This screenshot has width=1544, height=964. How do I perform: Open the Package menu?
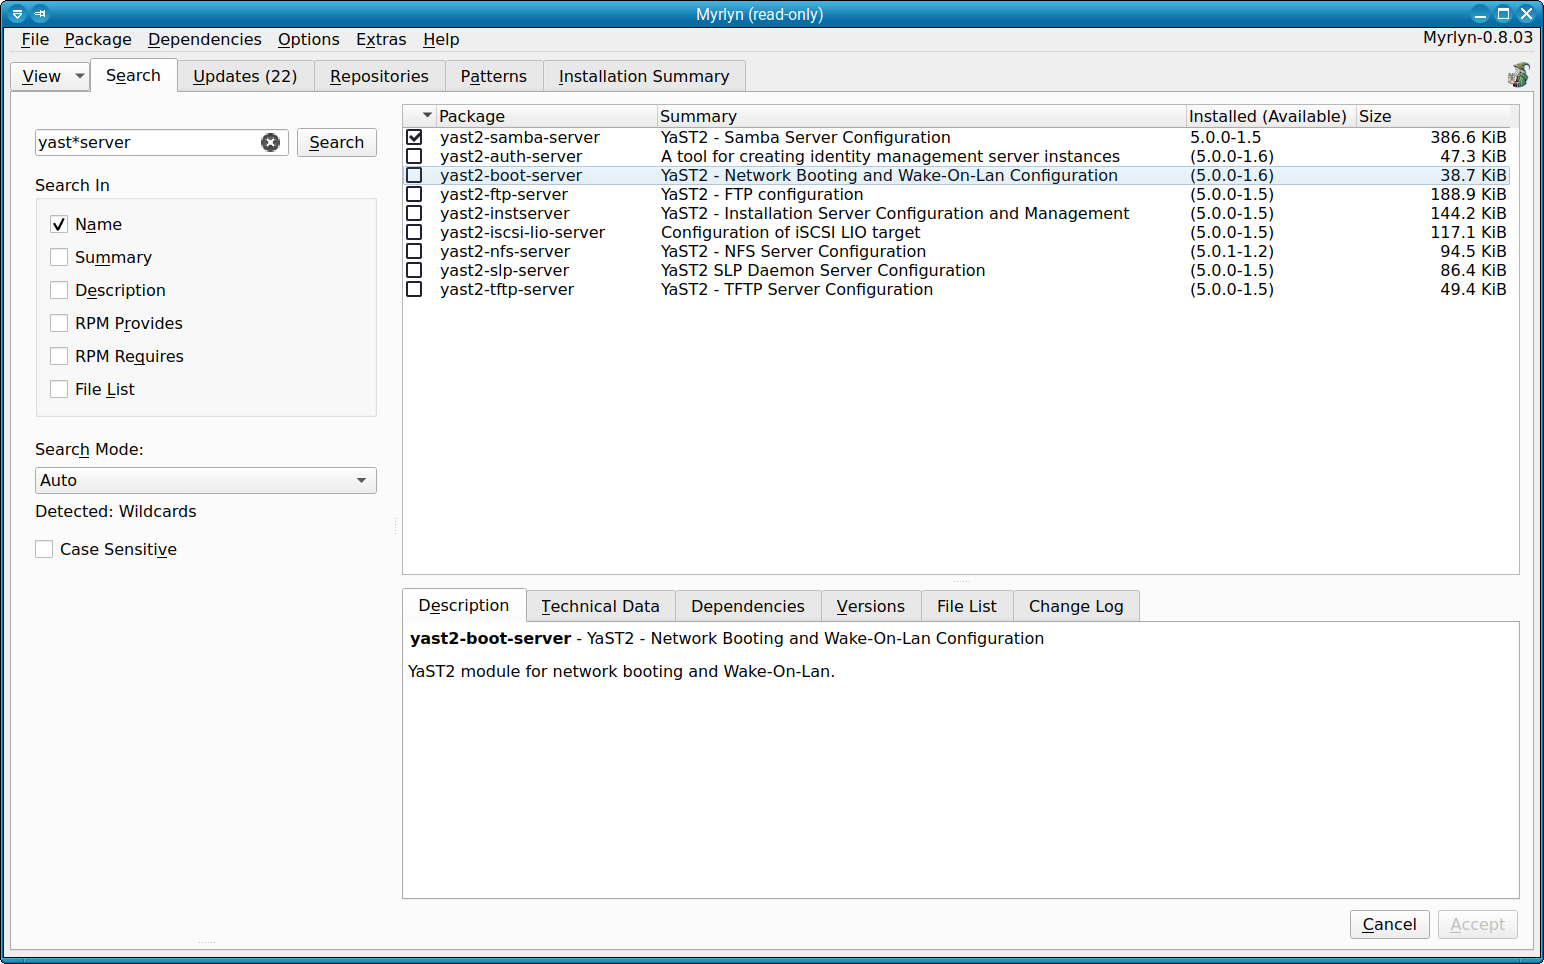pos(98,39)
